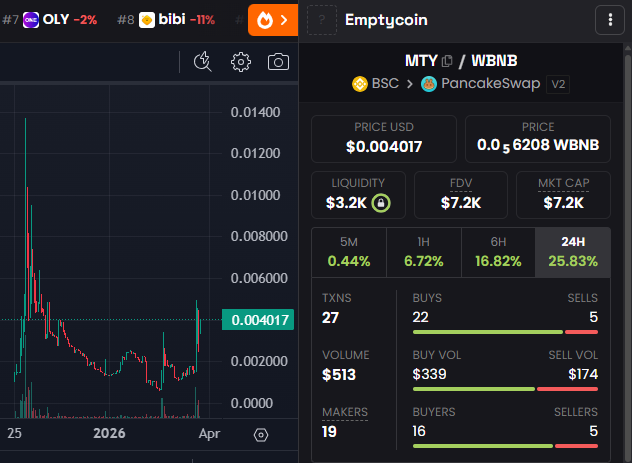Image resolution: width=632 pixels, height=463 pixels.
Task: Click the Apr label on time axis
Action: click(x=209, y=433)
